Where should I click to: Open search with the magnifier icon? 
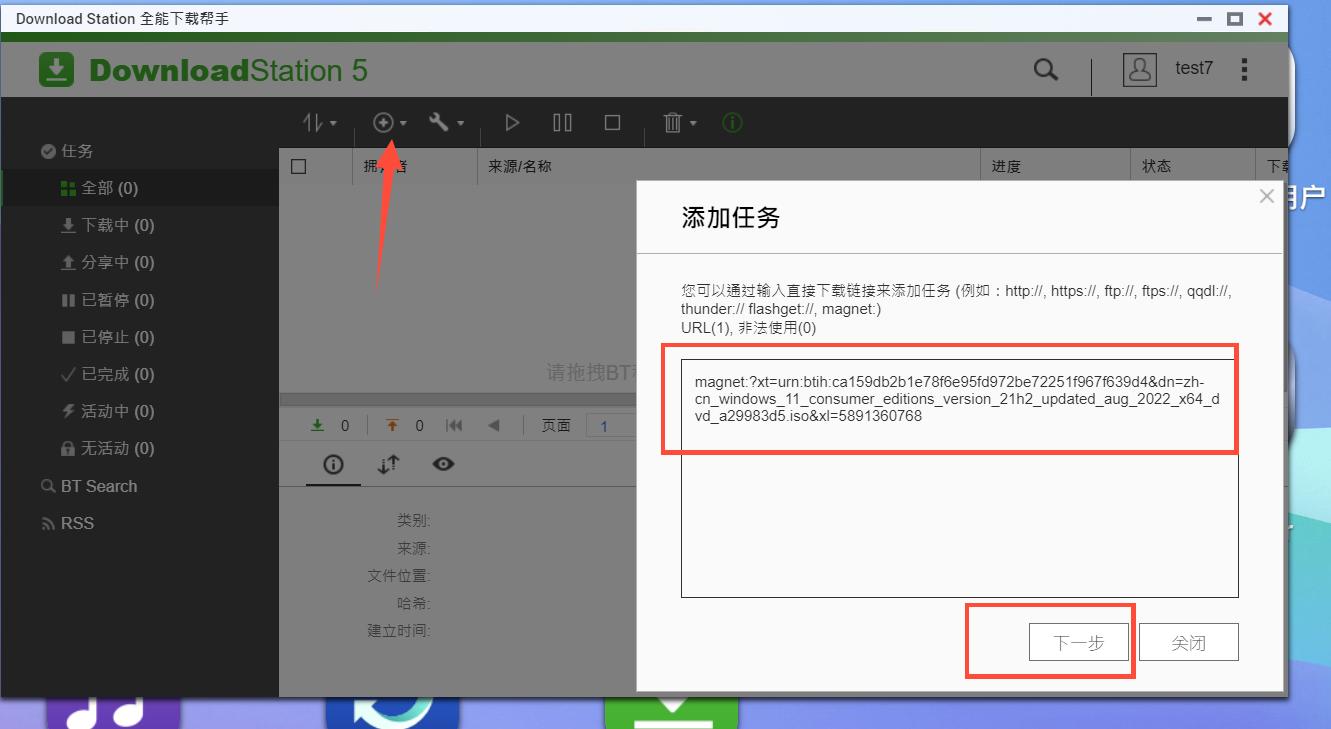pyautogui.click(x=1046, y=69)
